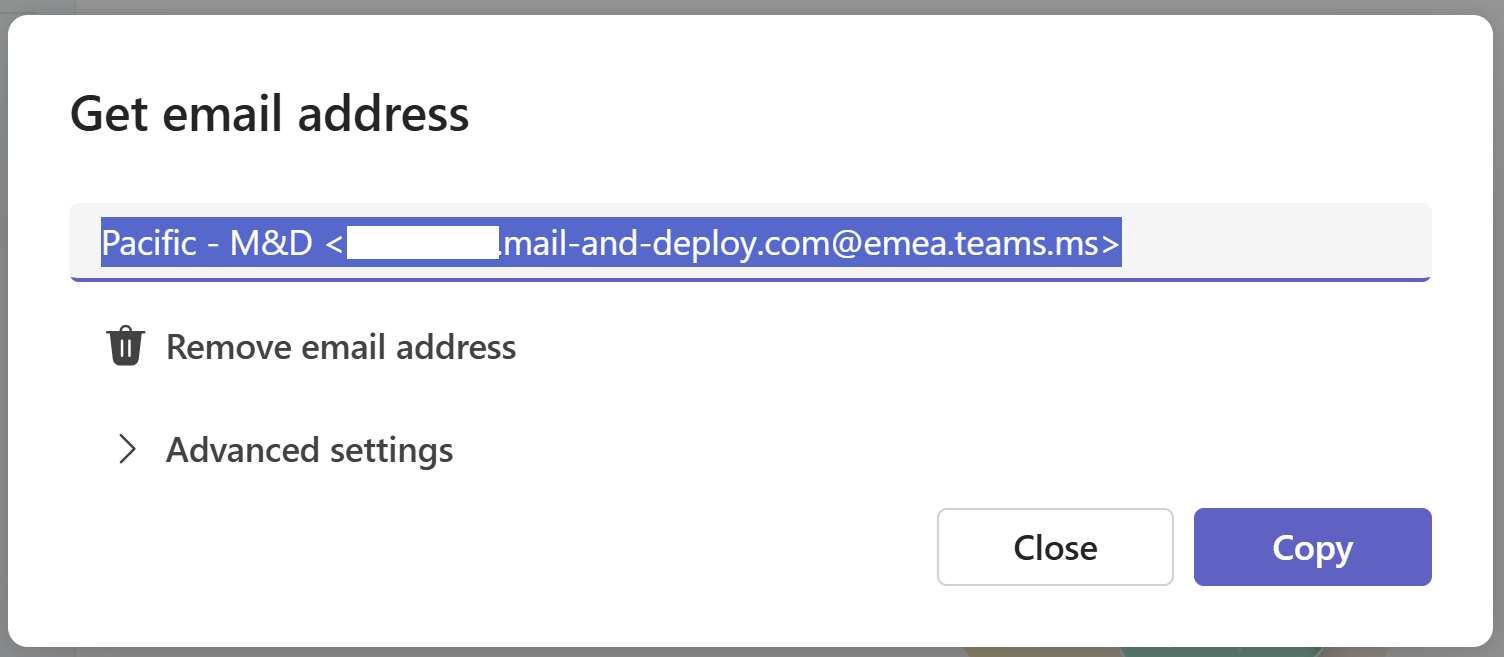
Task: Expand Advanced settings with the chevron arrow
Action: pos(127,450)
